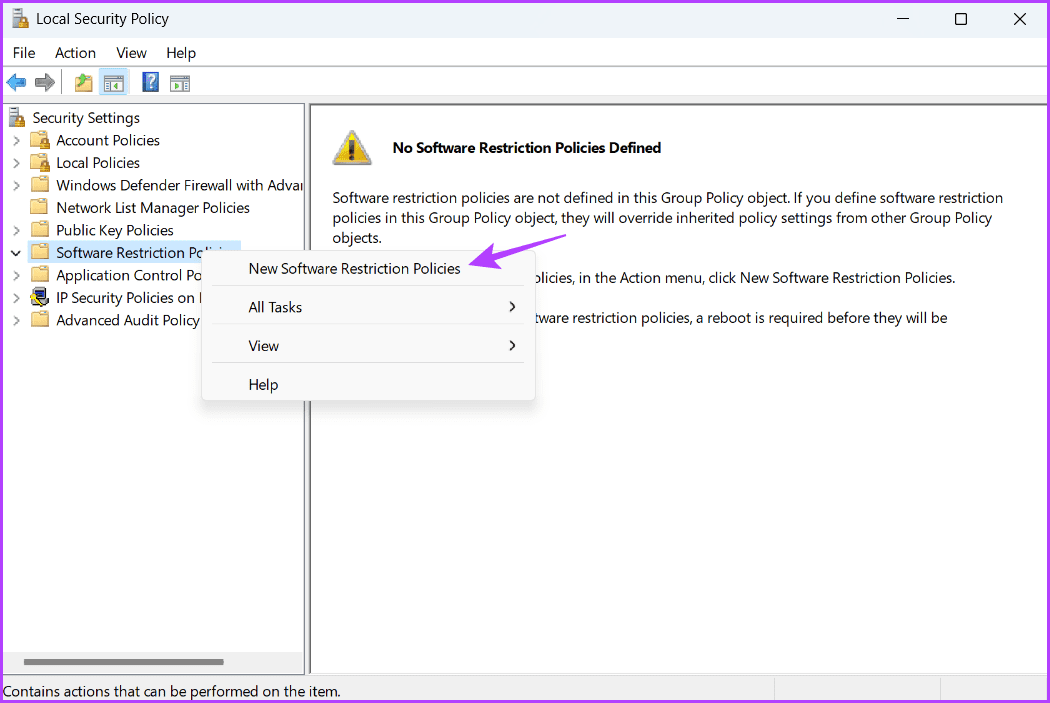
Task: Click the Software Restriction Policies folder icon
Action: pos(40,252)
